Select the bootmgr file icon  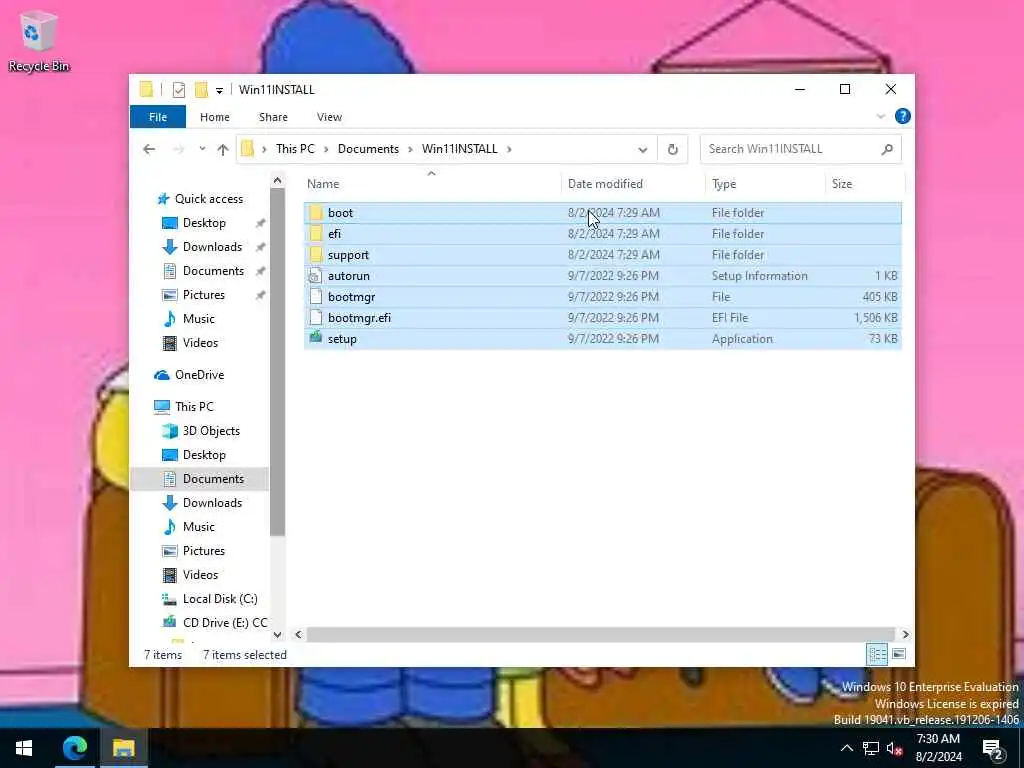[x=316, y=296]
